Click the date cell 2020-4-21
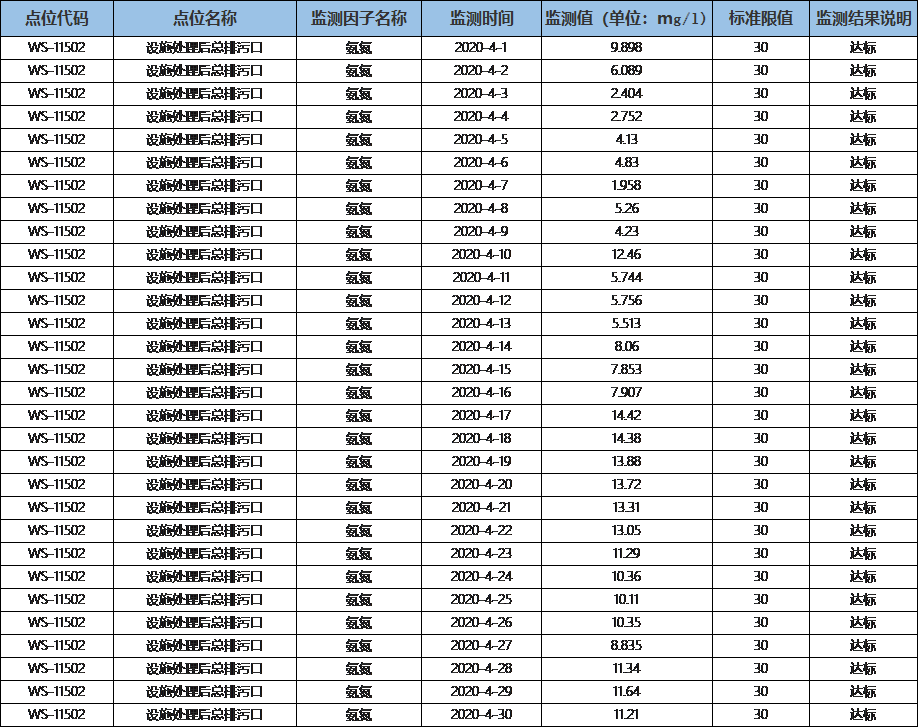 tap(481, 507)
